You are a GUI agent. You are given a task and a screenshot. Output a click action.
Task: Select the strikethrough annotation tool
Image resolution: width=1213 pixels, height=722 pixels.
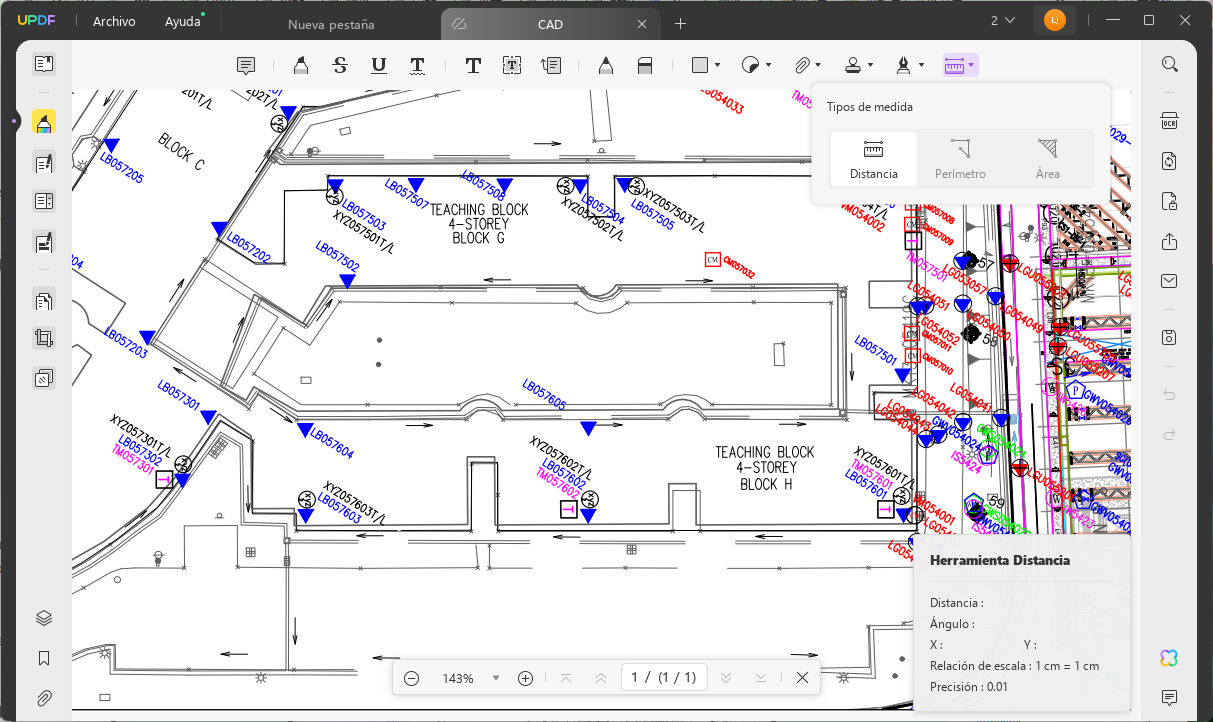click(x=340, y=65)
